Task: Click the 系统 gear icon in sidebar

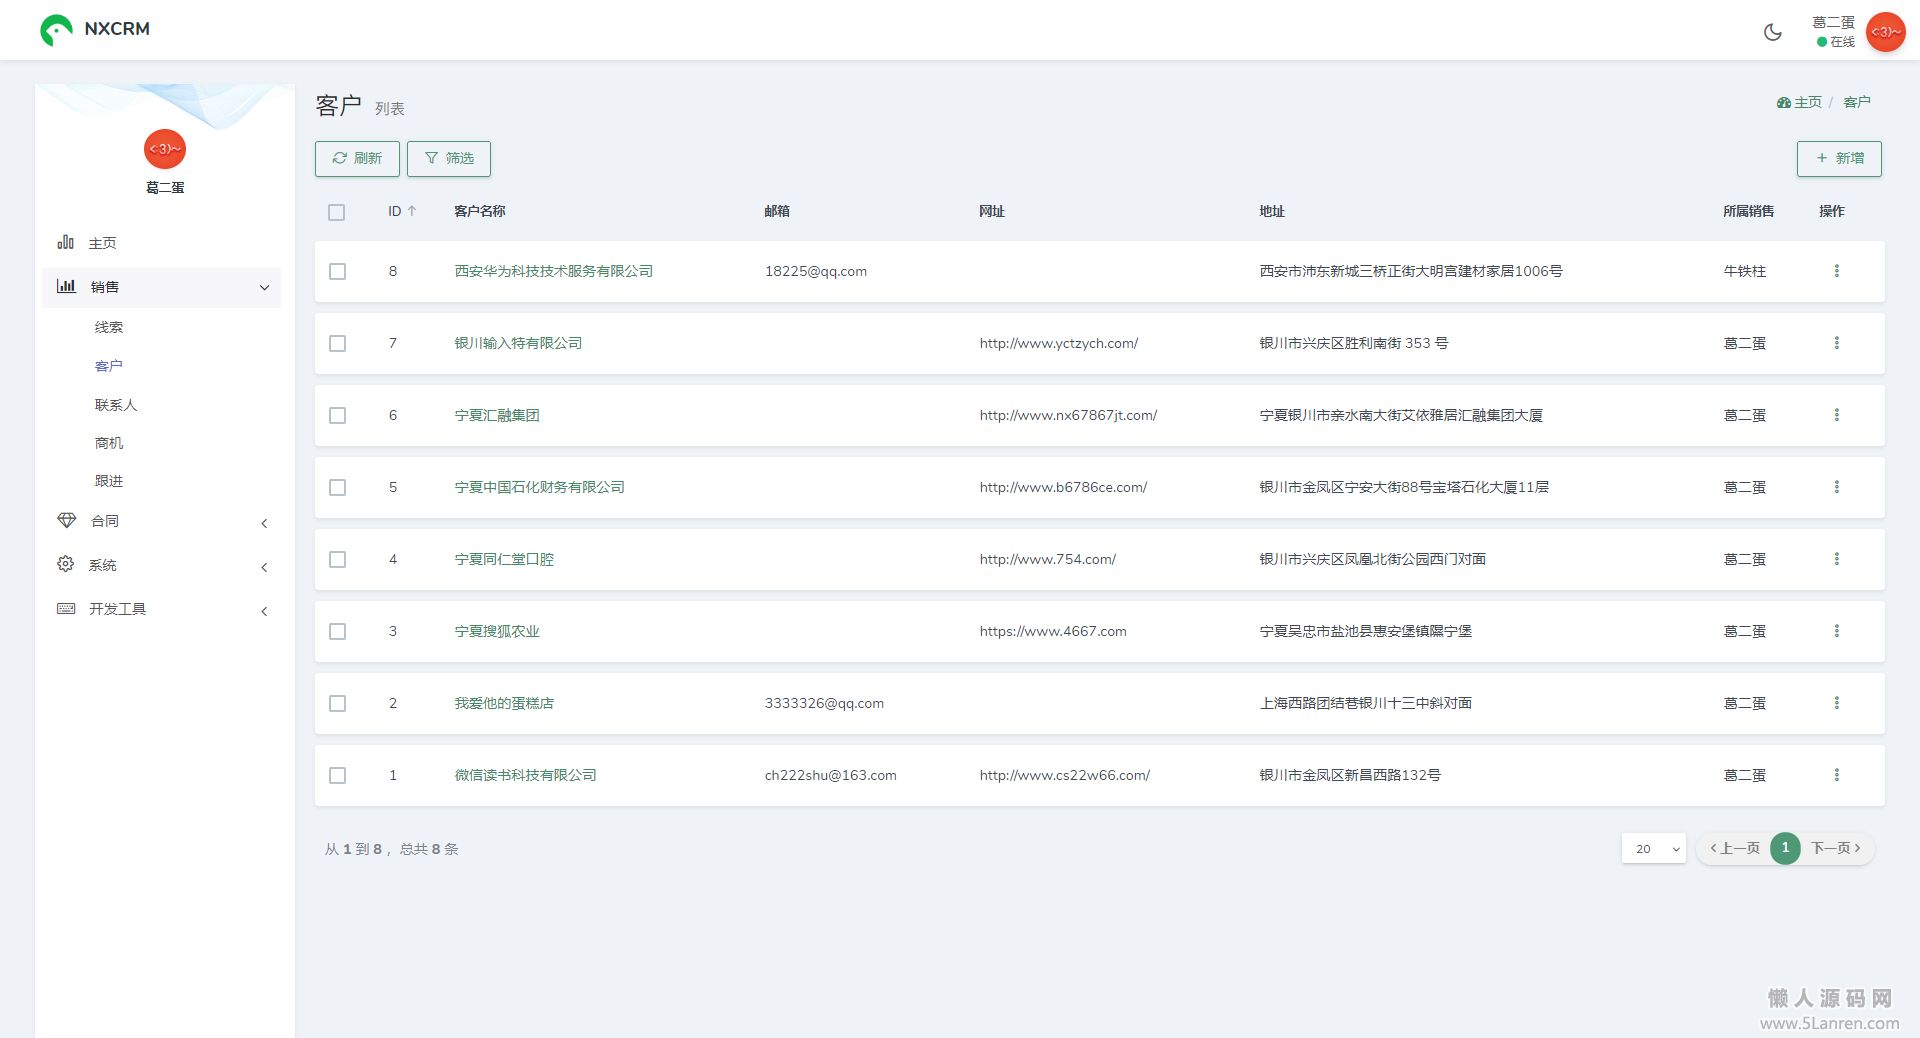Action: 66,564
